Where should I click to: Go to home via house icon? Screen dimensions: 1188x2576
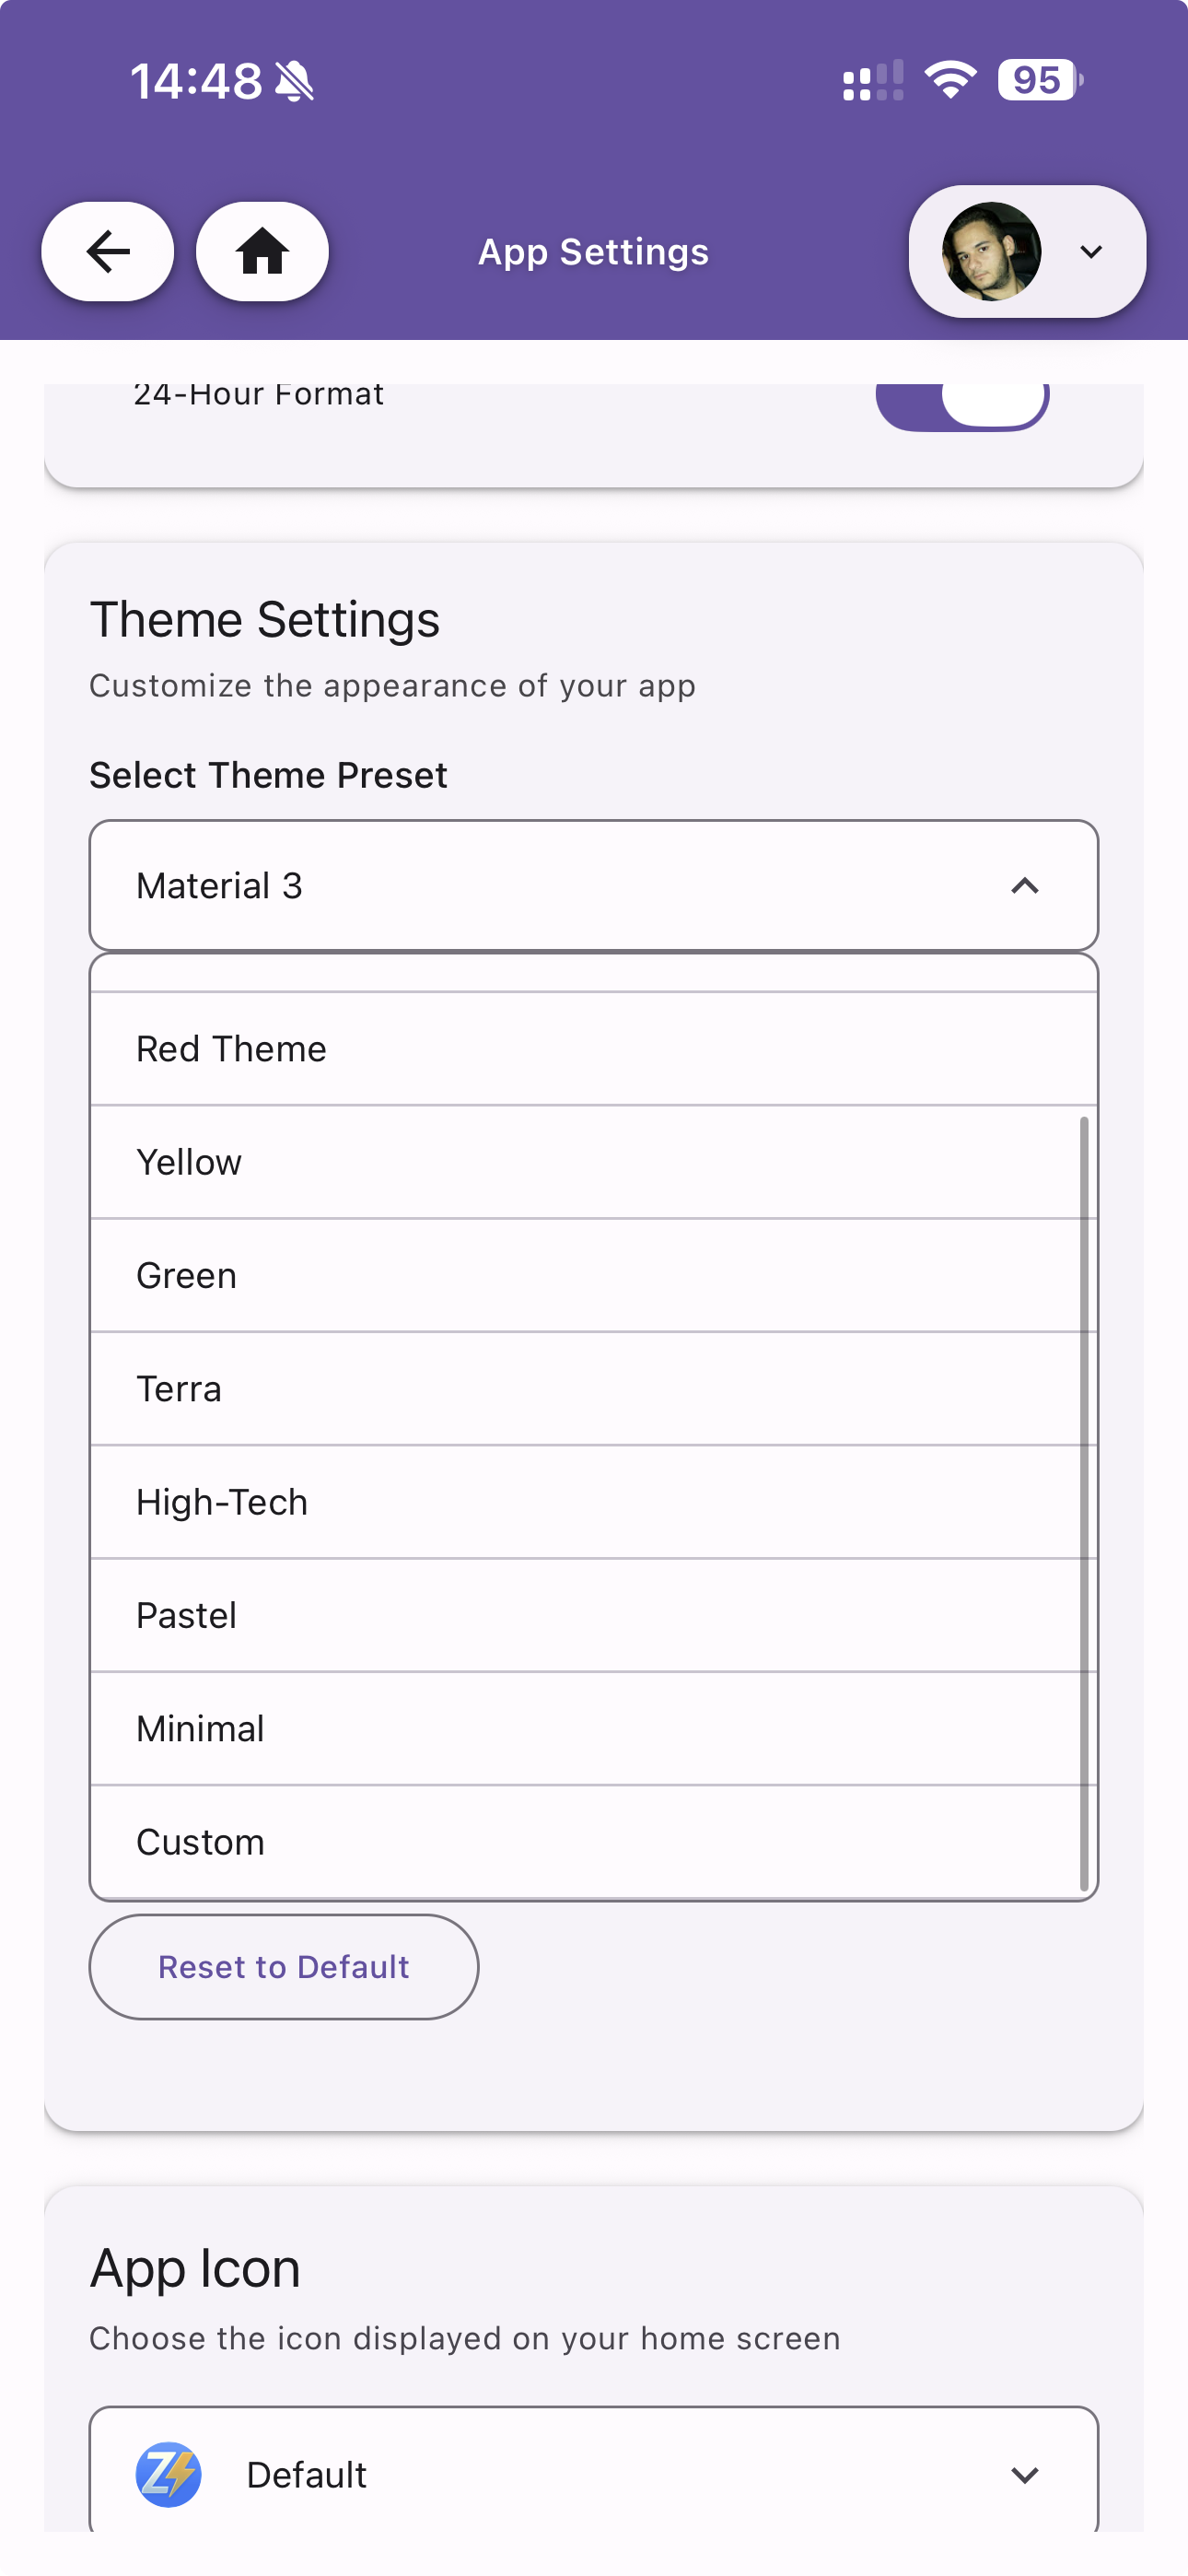coord(262,251)
